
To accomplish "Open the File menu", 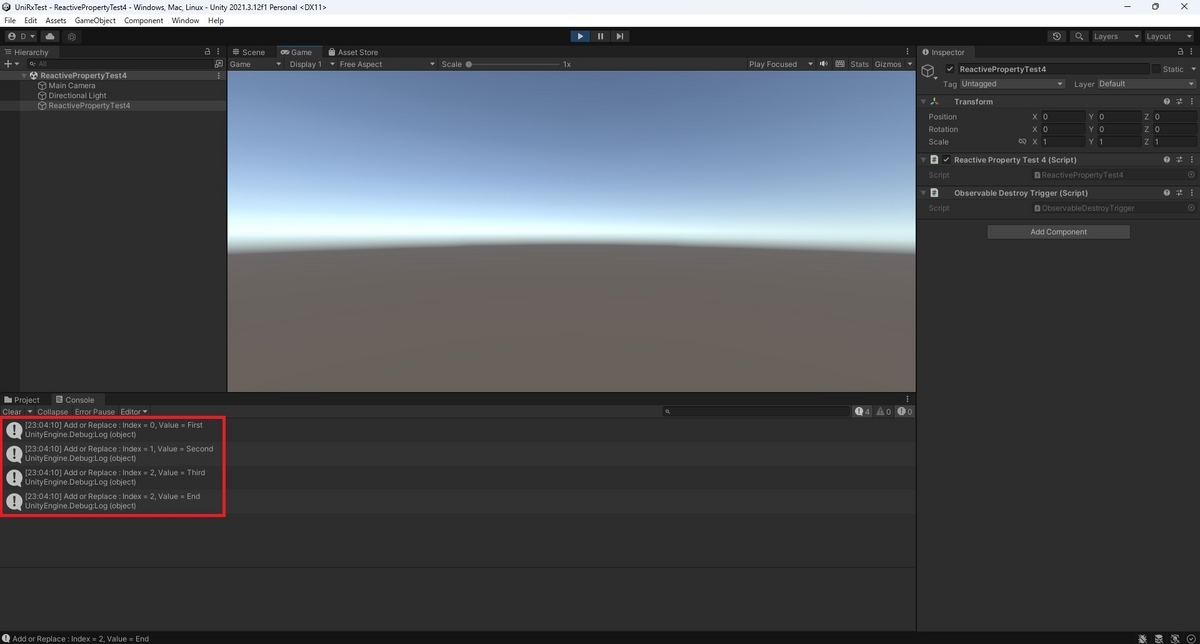I will click(10, 20).
